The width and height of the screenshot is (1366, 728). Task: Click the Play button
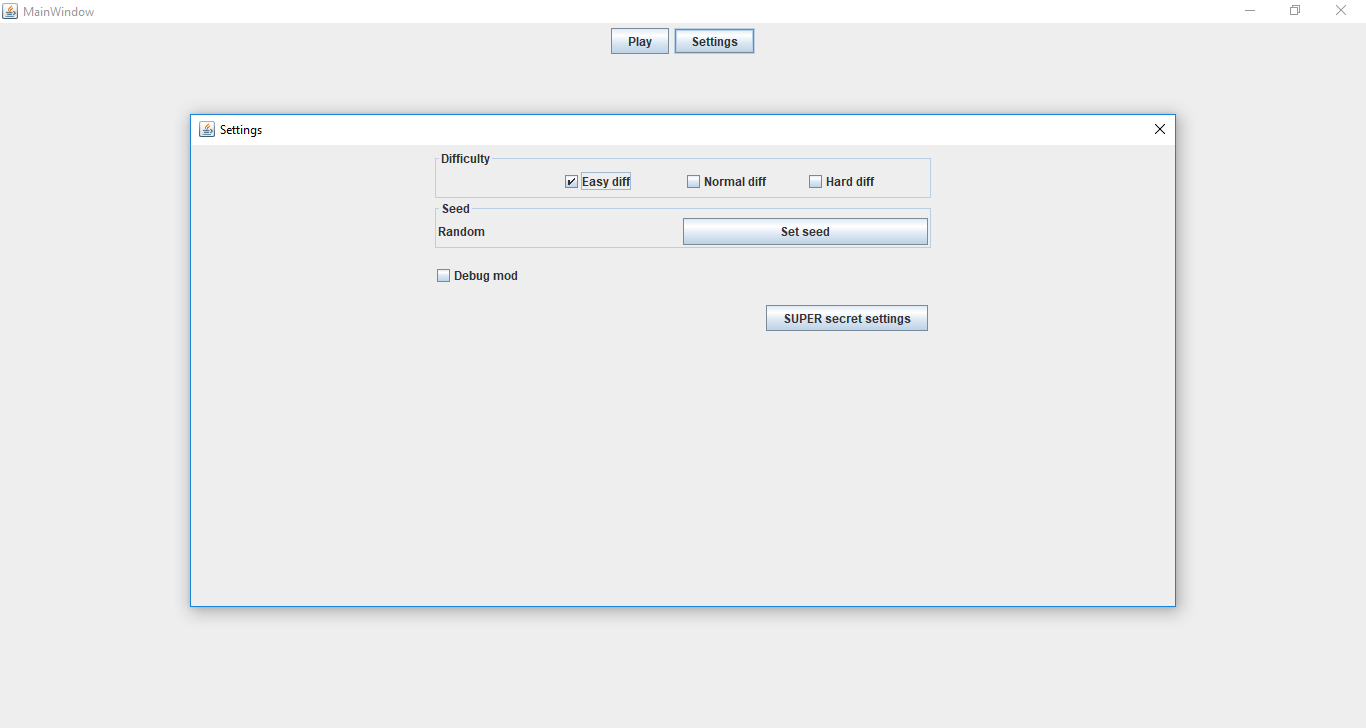coord(639,41)
